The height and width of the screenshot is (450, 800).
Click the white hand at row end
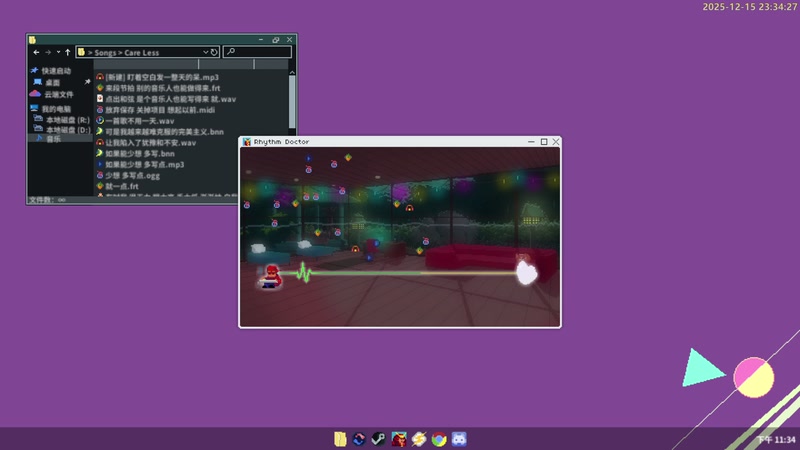[x=527, y=272]
